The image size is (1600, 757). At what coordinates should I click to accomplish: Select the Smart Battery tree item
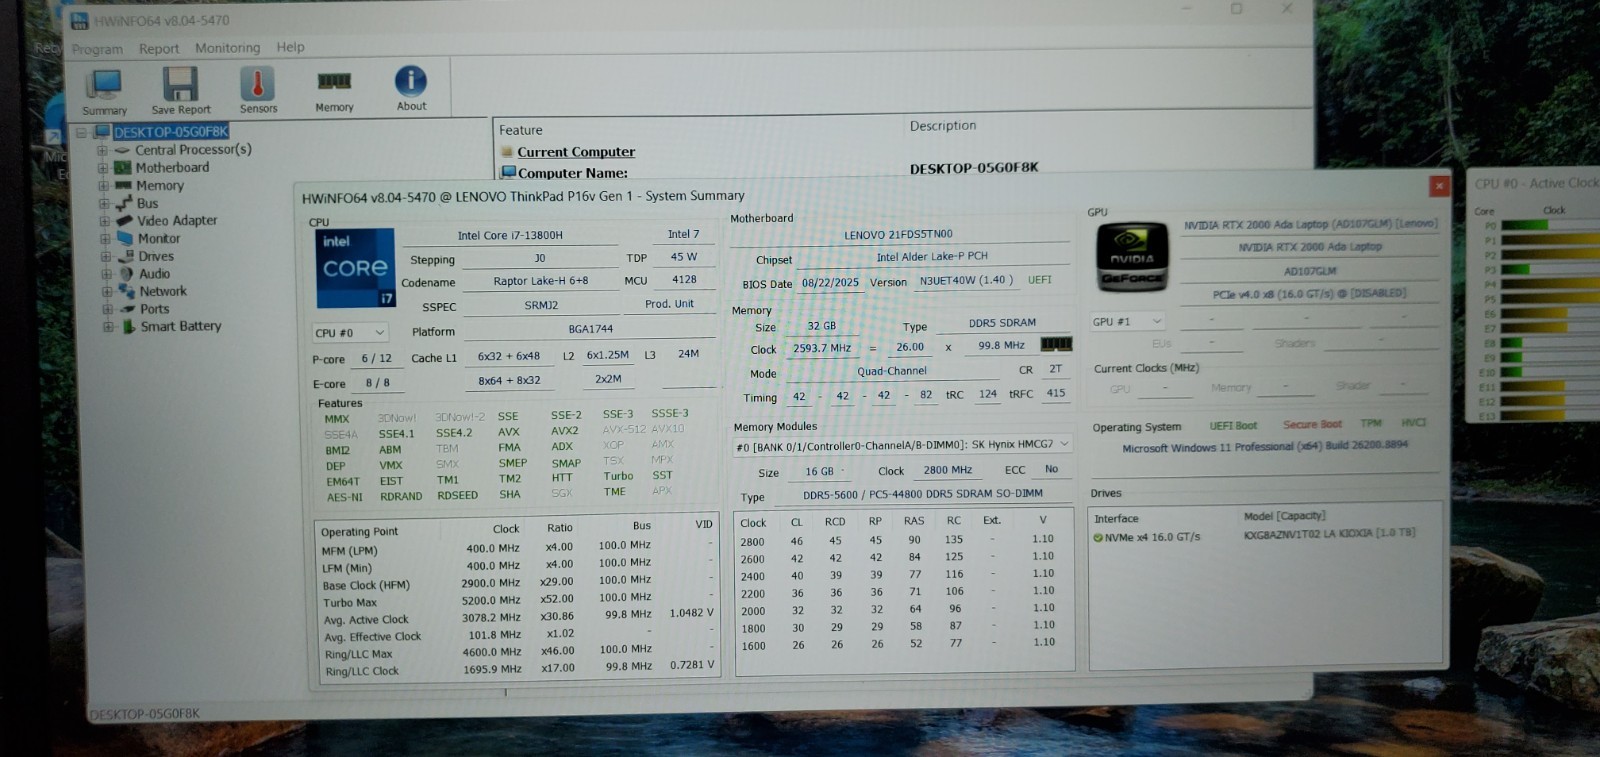point(181,327)
